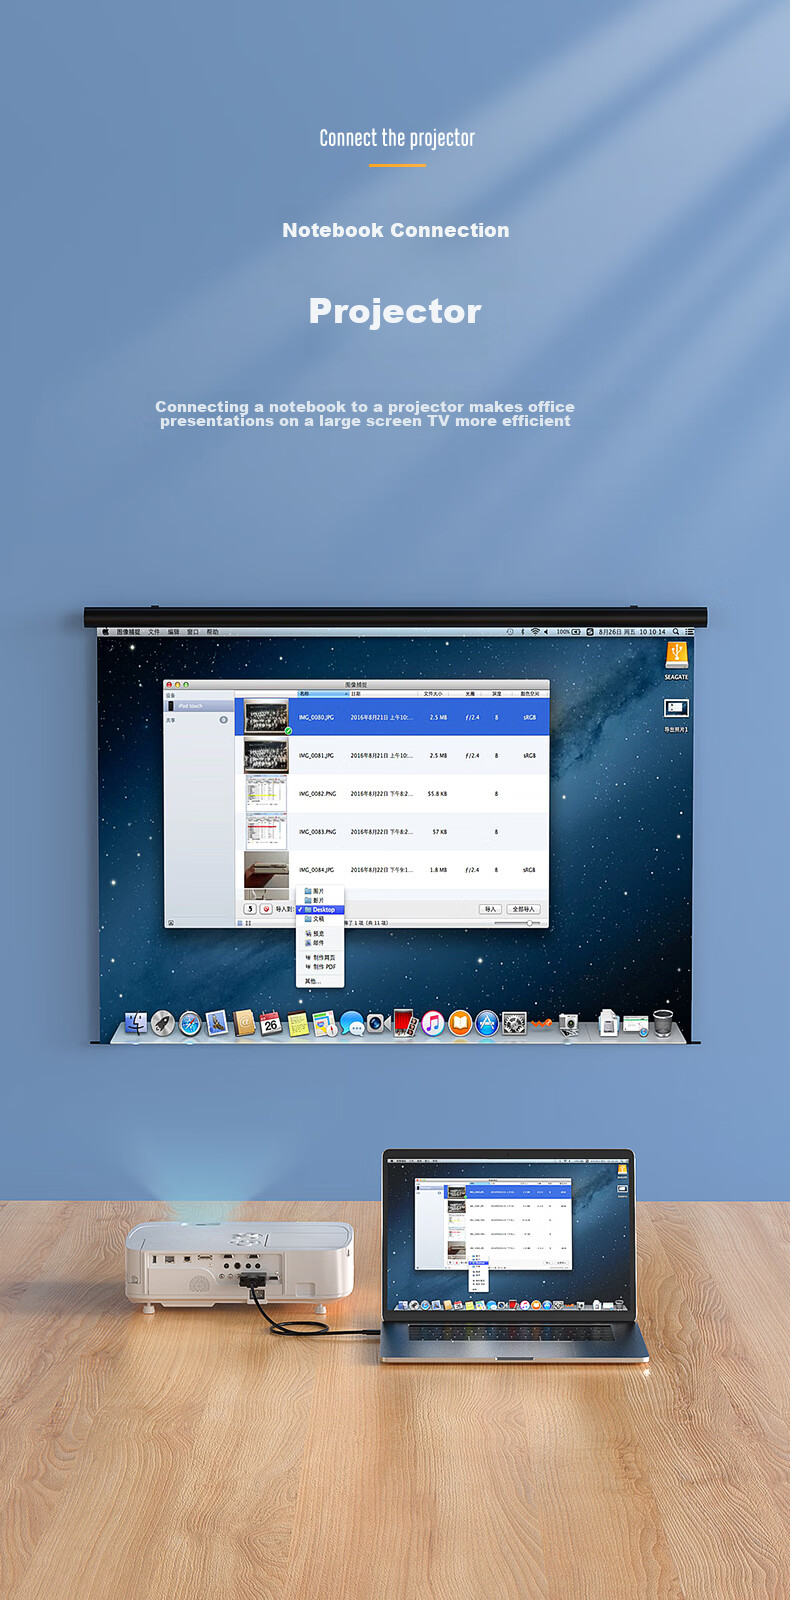Screen dimensions: 790x1600
Task: Open the documents stack in the projected dock
Action: (x=608, y=1023)
